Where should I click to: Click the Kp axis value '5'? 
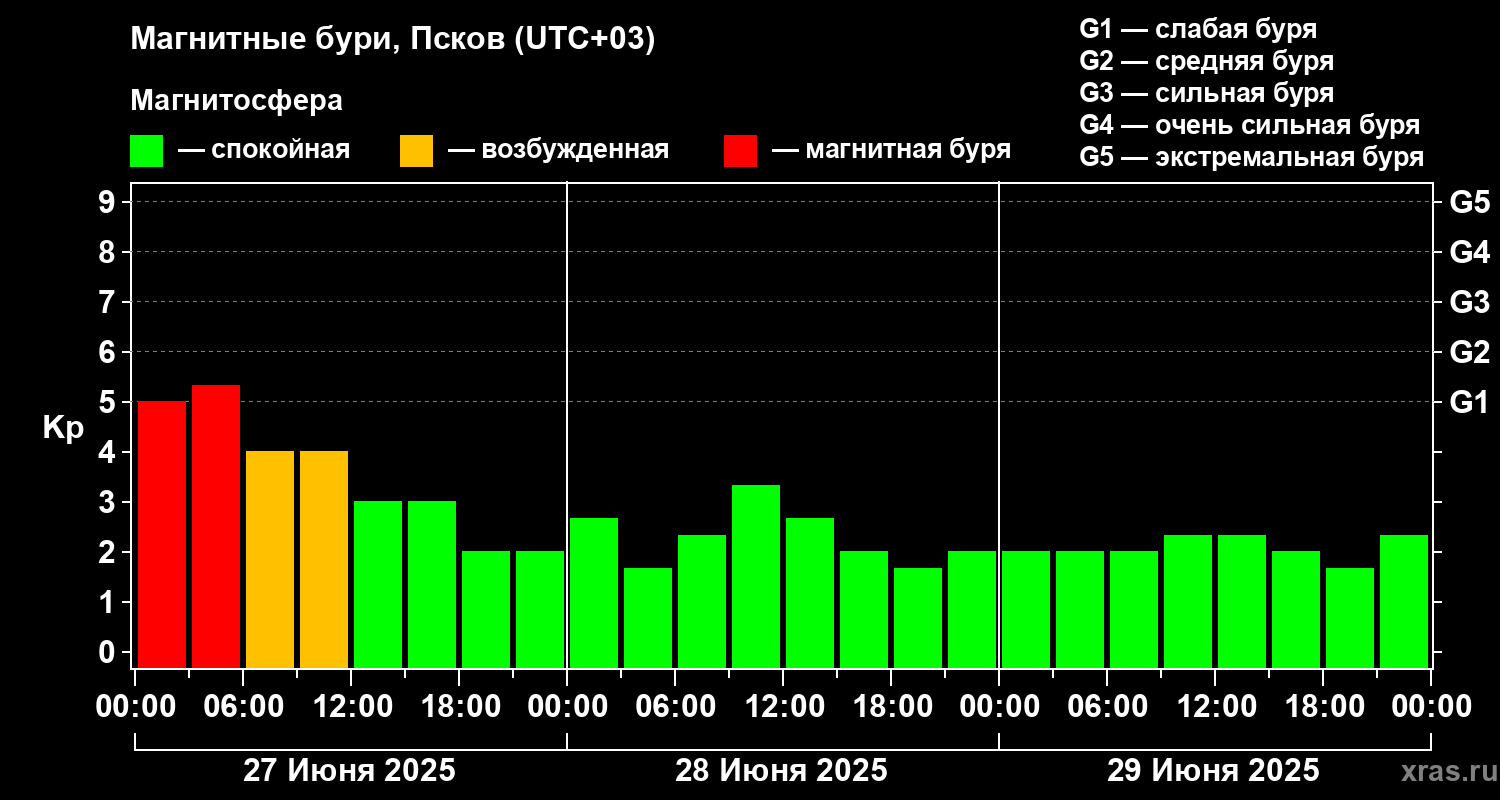point(109,402)
